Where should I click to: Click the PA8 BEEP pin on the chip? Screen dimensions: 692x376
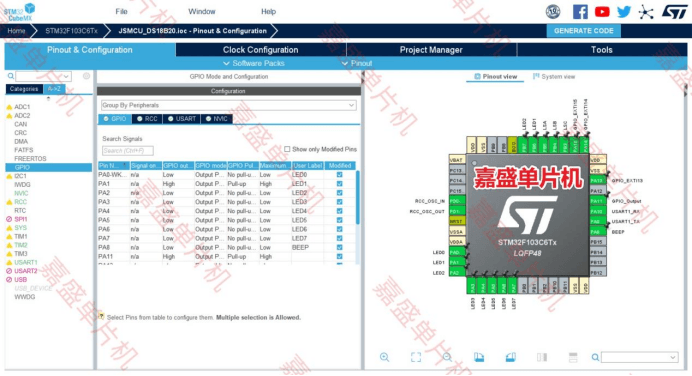597,232
